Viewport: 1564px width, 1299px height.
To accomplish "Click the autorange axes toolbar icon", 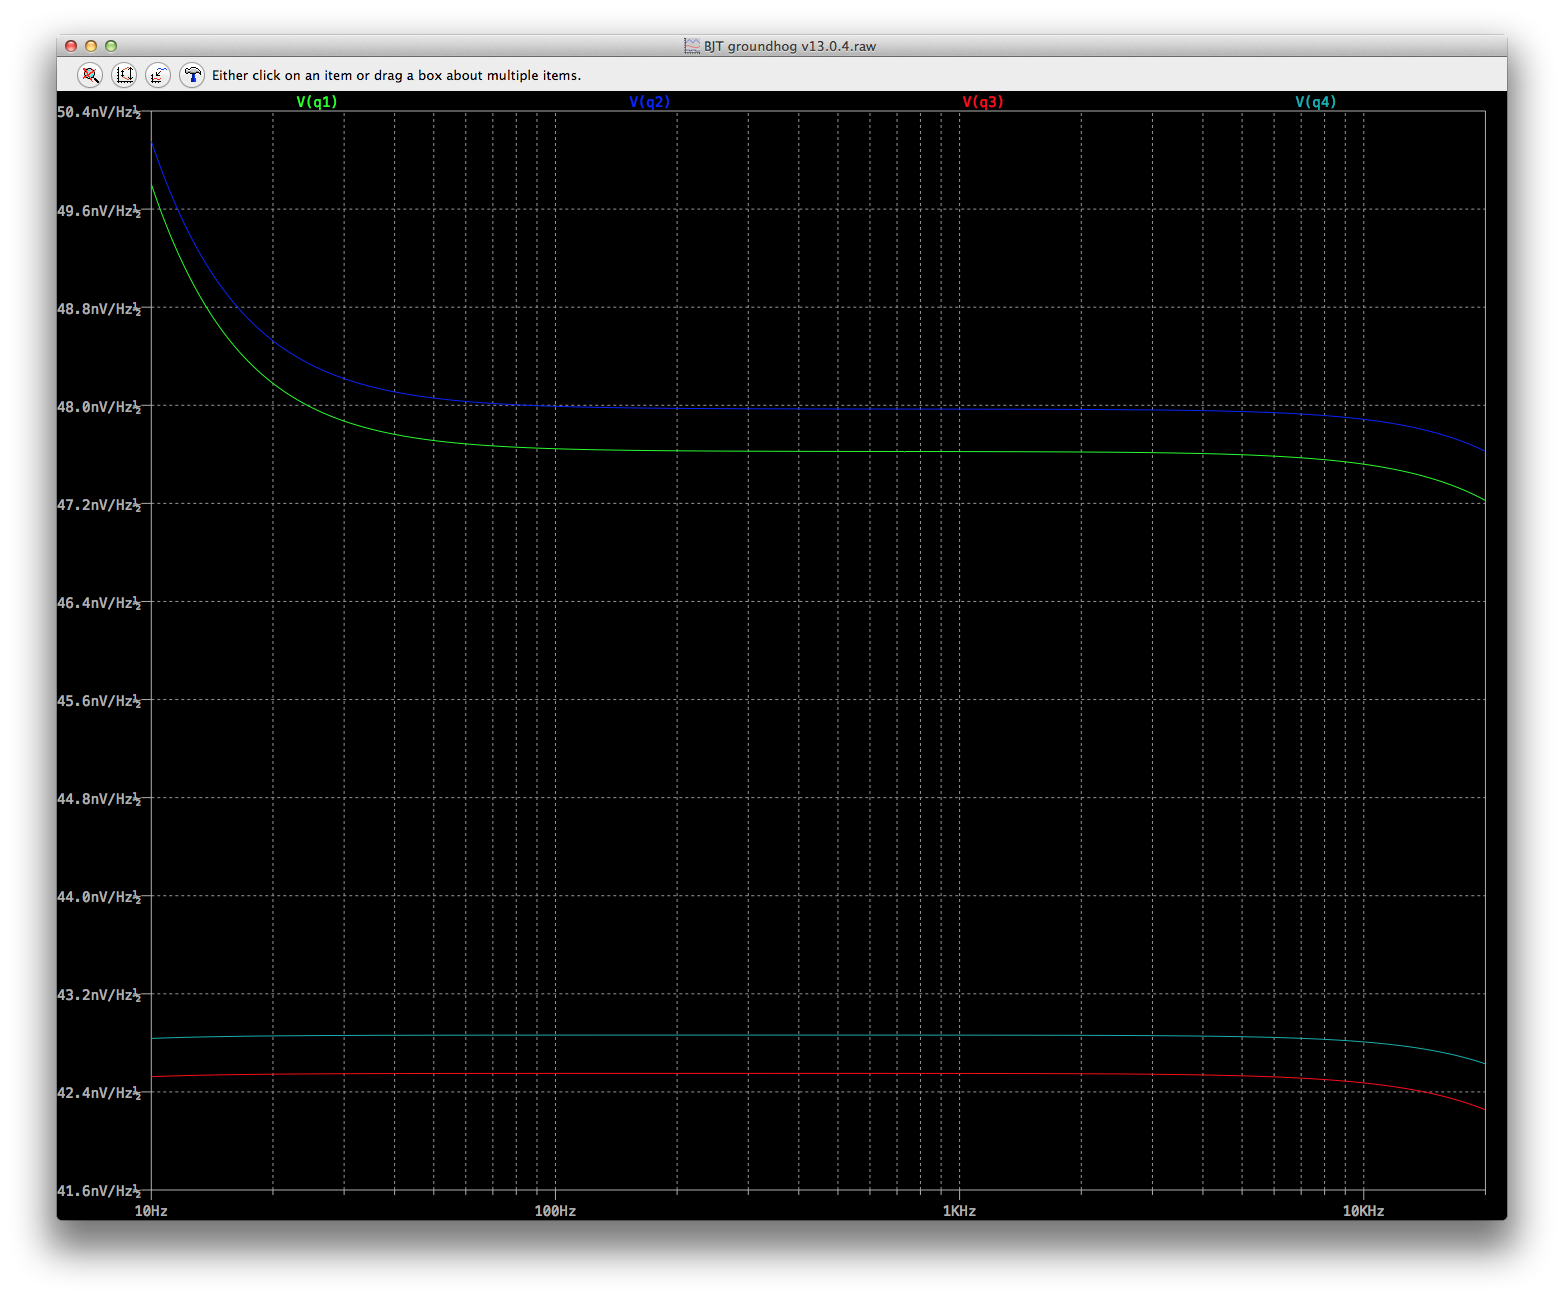I will click(x=124, y=75).
